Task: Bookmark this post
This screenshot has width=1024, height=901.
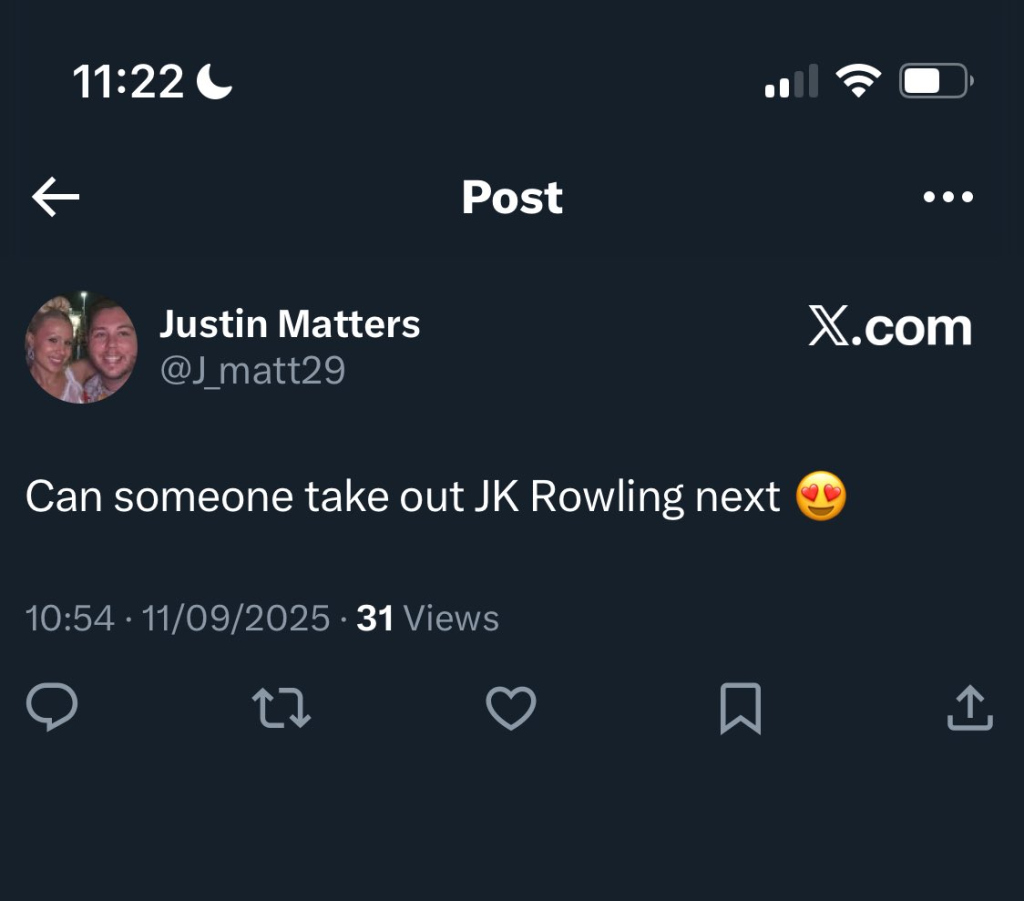Action: coord(741,708)
